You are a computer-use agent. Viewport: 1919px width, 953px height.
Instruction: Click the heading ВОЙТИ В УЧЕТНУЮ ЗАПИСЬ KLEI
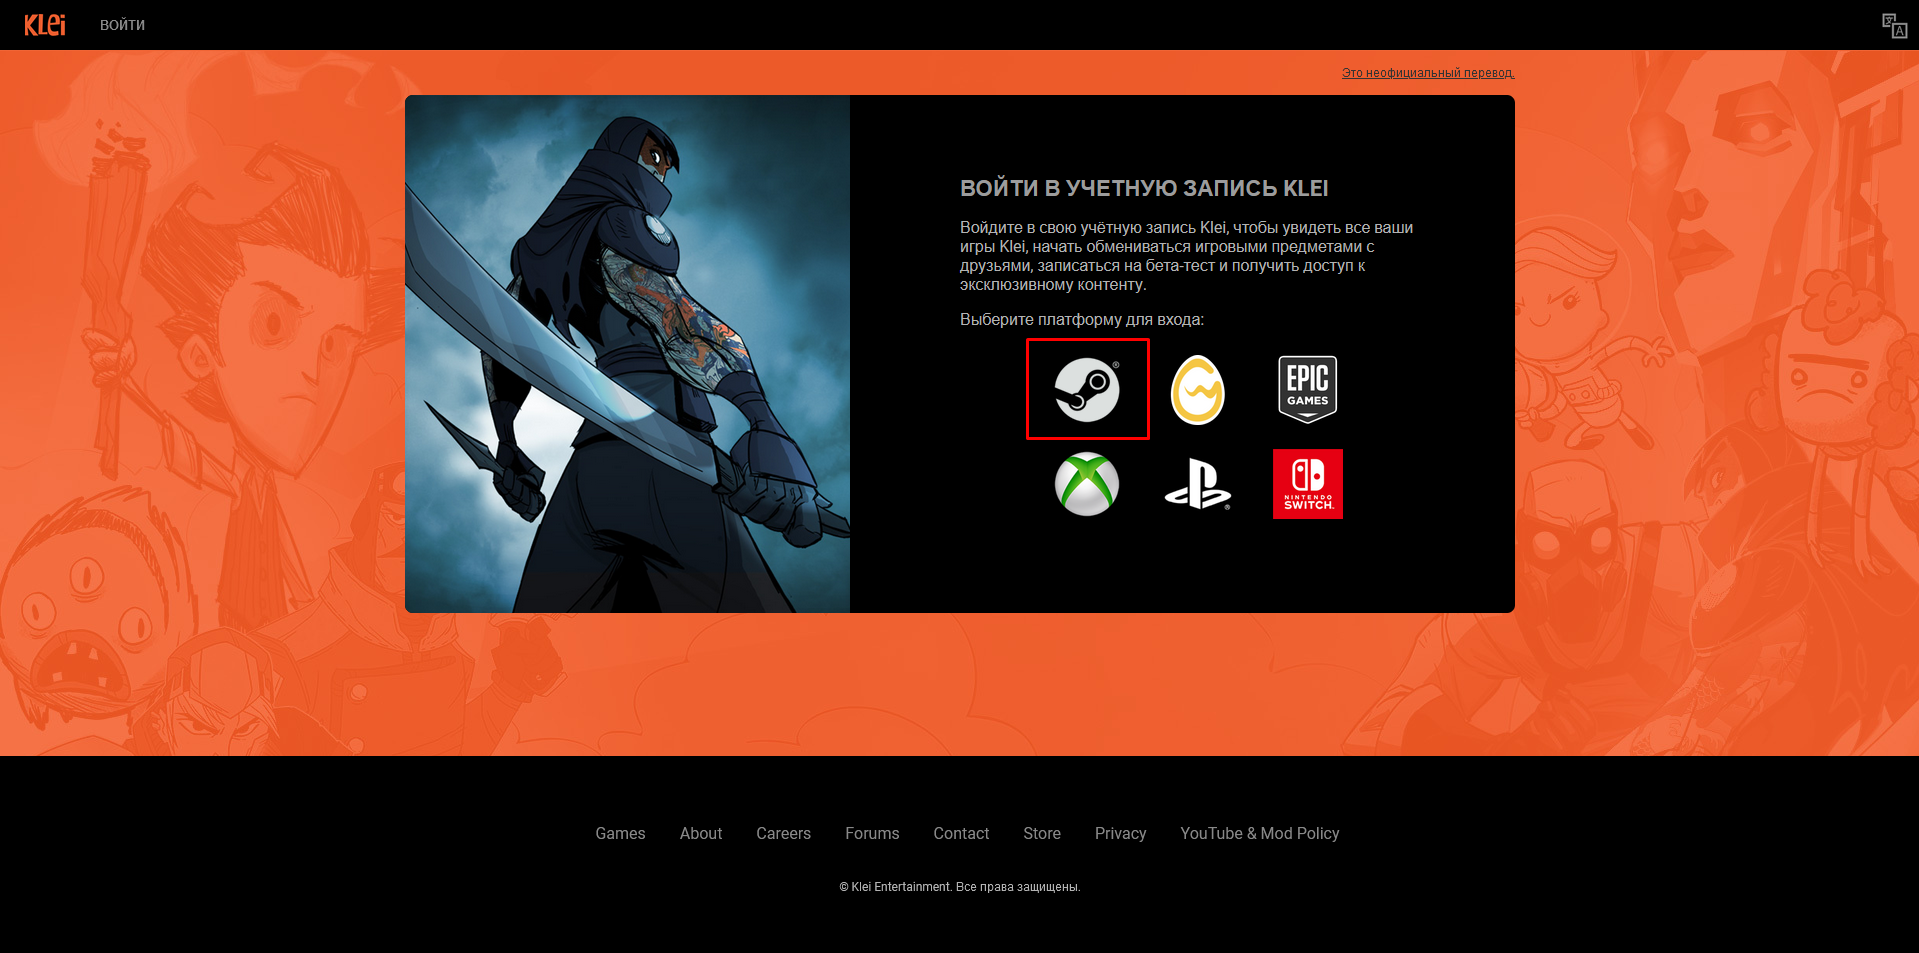[x=1144, y=188]
